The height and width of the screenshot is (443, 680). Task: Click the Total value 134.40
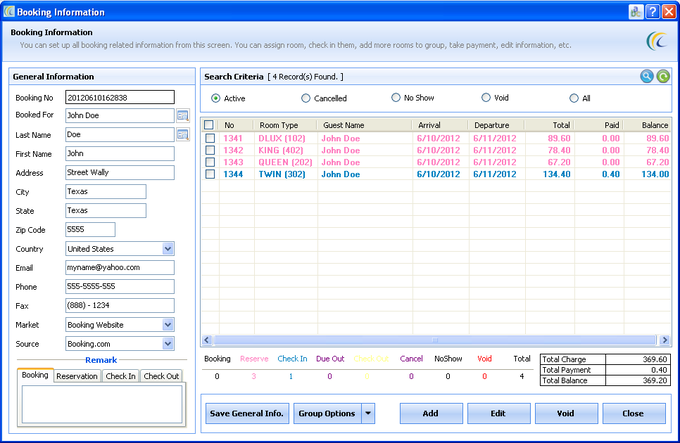coord(557,174)
